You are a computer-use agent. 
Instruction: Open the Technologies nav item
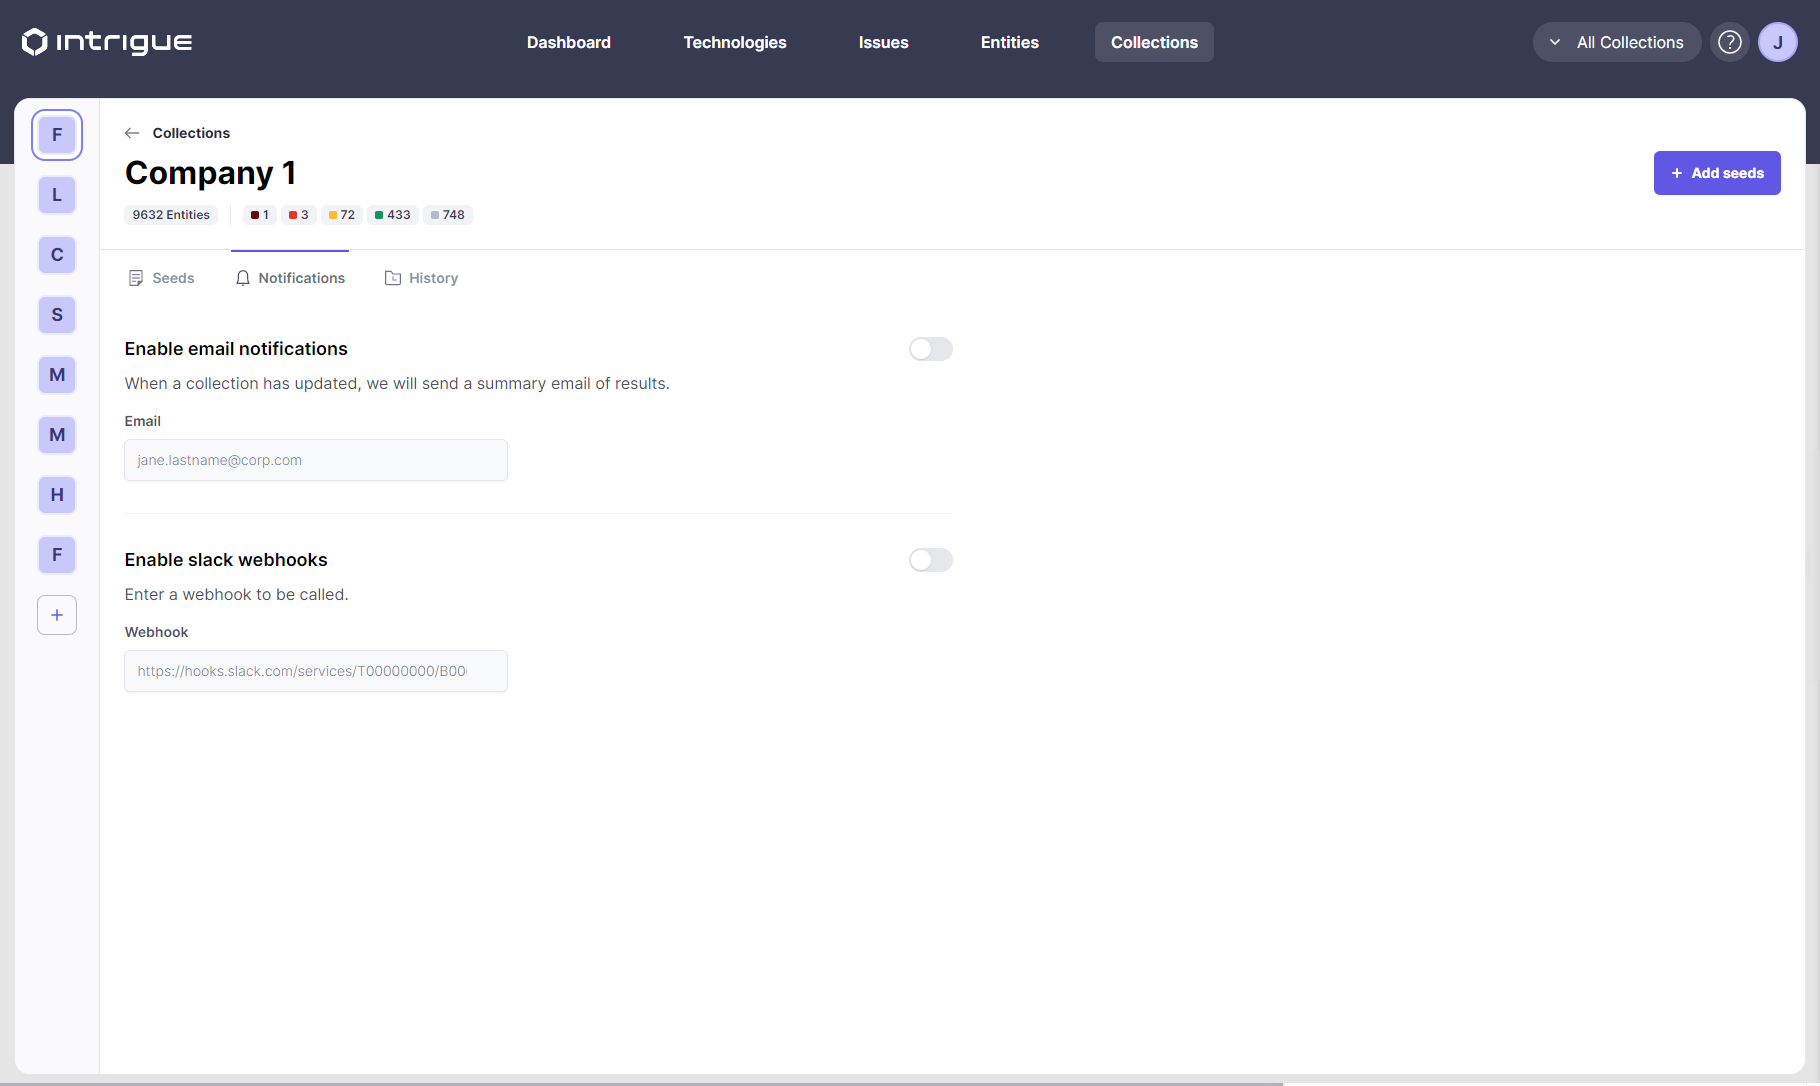(x=735, y=42)
